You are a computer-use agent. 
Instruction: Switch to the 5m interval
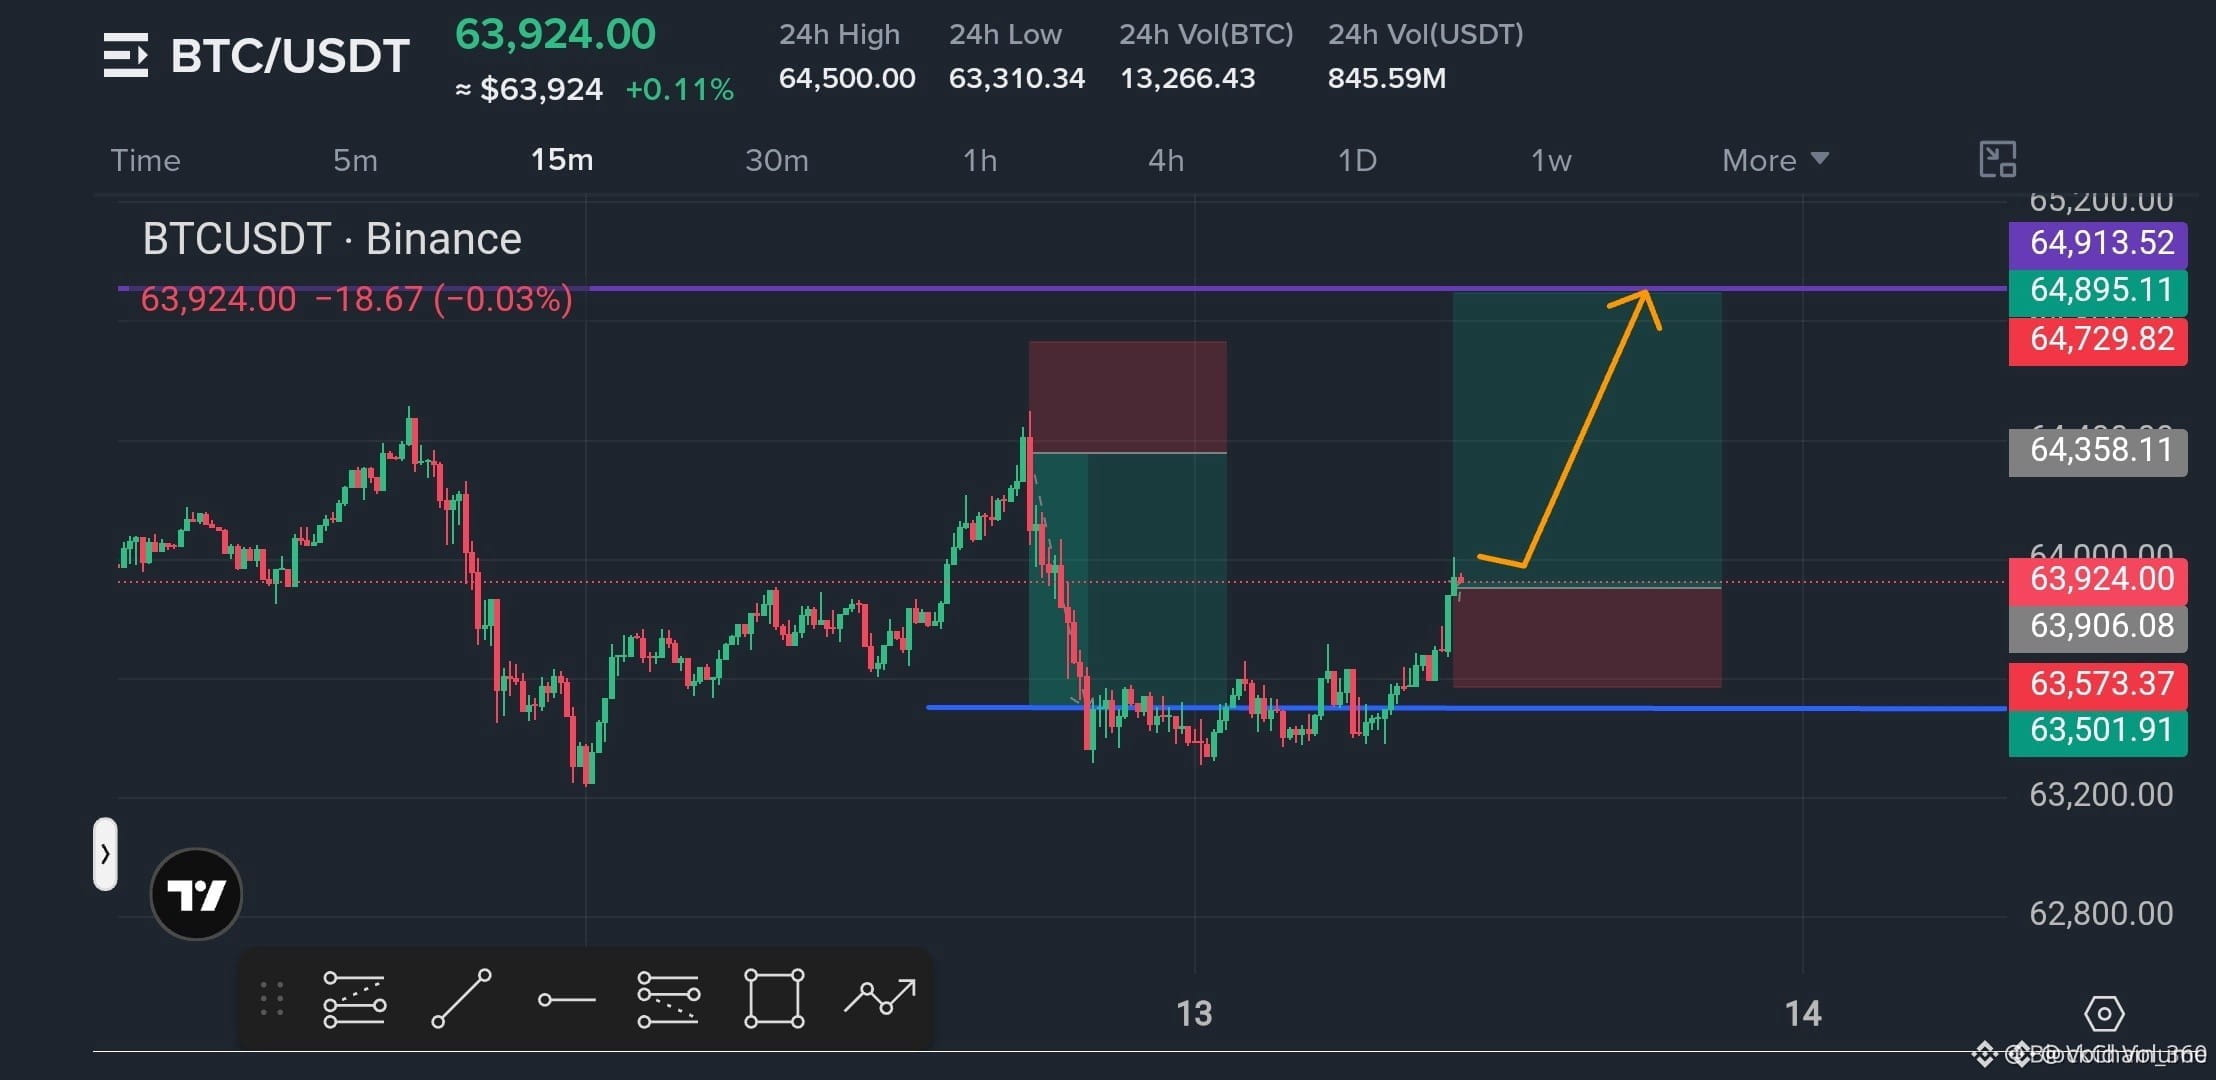pyautogui.click(x=355, y=160)
